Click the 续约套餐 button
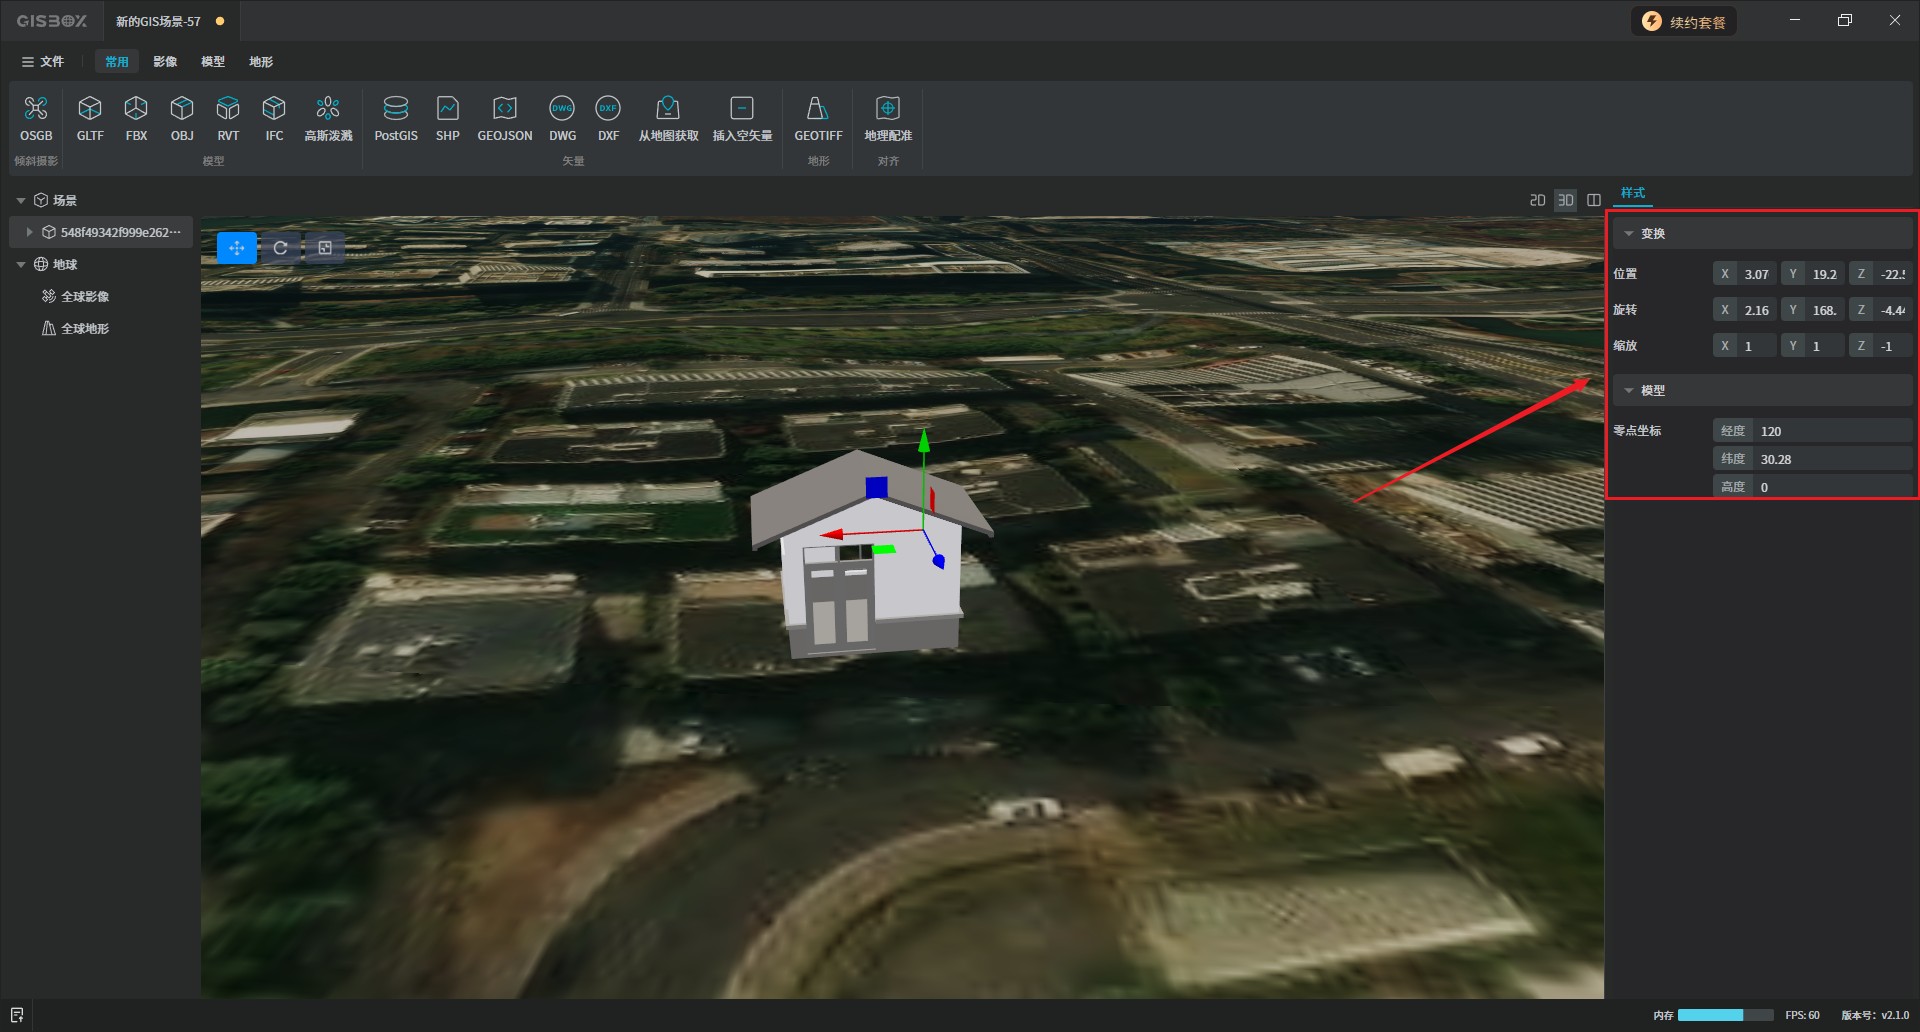The image size is (1920, 1032). (1685, 22)
